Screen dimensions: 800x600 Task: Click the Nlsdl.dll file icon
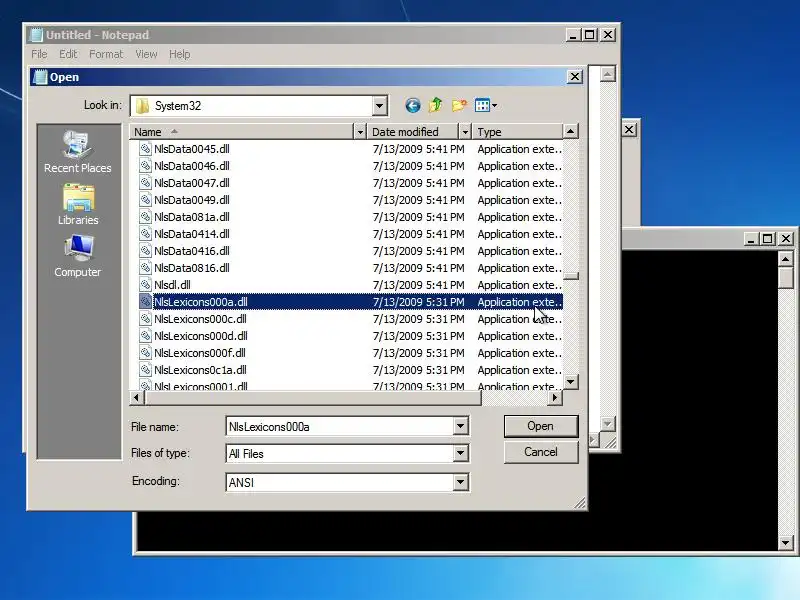[146, 285]
